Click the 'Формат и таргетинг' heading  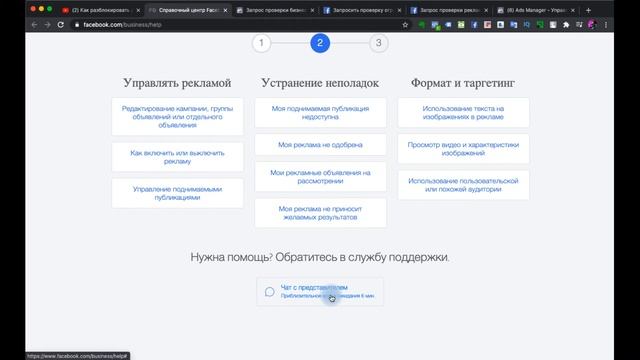click(463, 83)
